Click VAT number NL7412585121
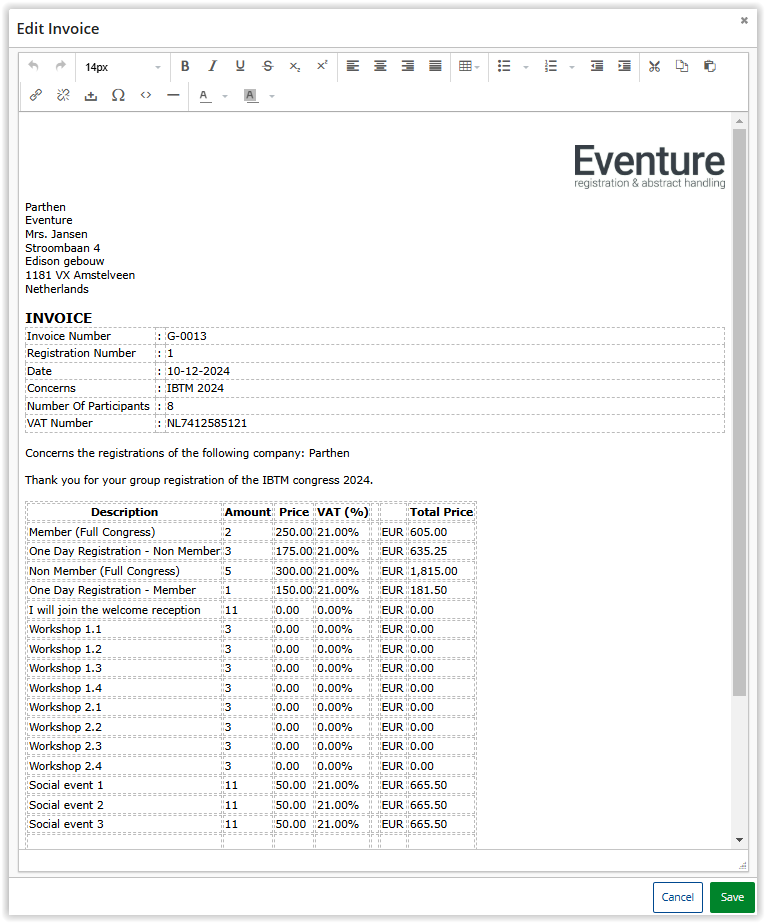The image size is (765, 923). coord(207,423)
